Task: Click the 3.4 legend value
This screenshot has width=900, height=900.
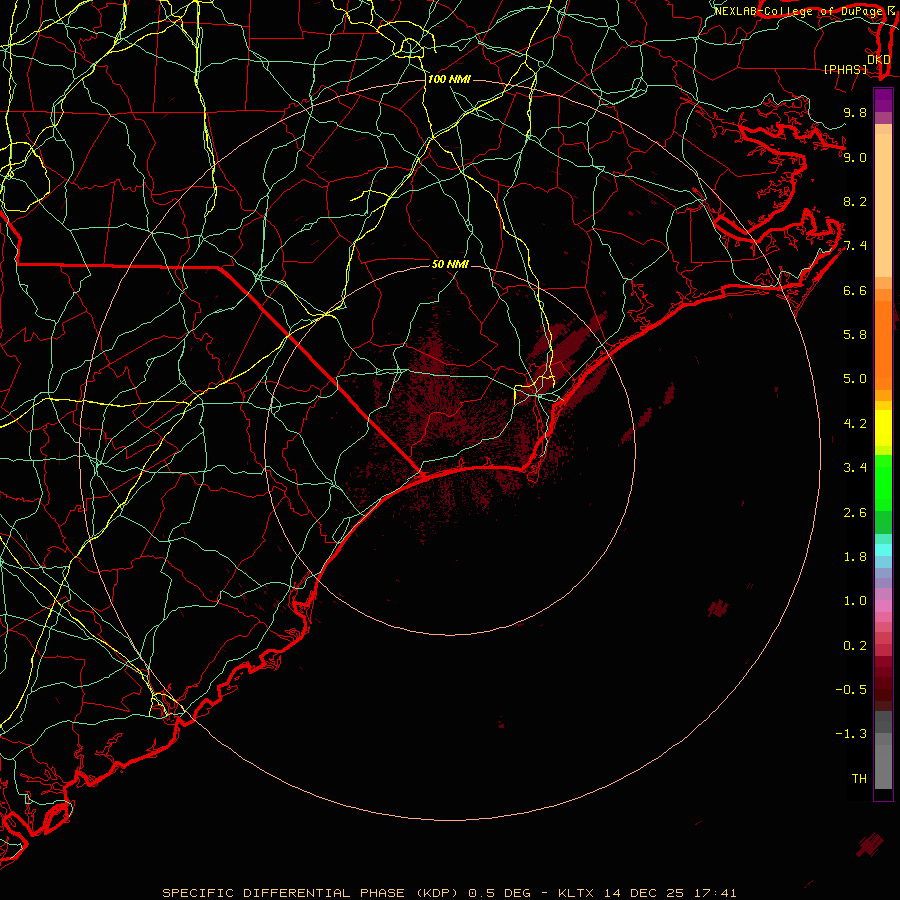Action: tap(855, 468)
